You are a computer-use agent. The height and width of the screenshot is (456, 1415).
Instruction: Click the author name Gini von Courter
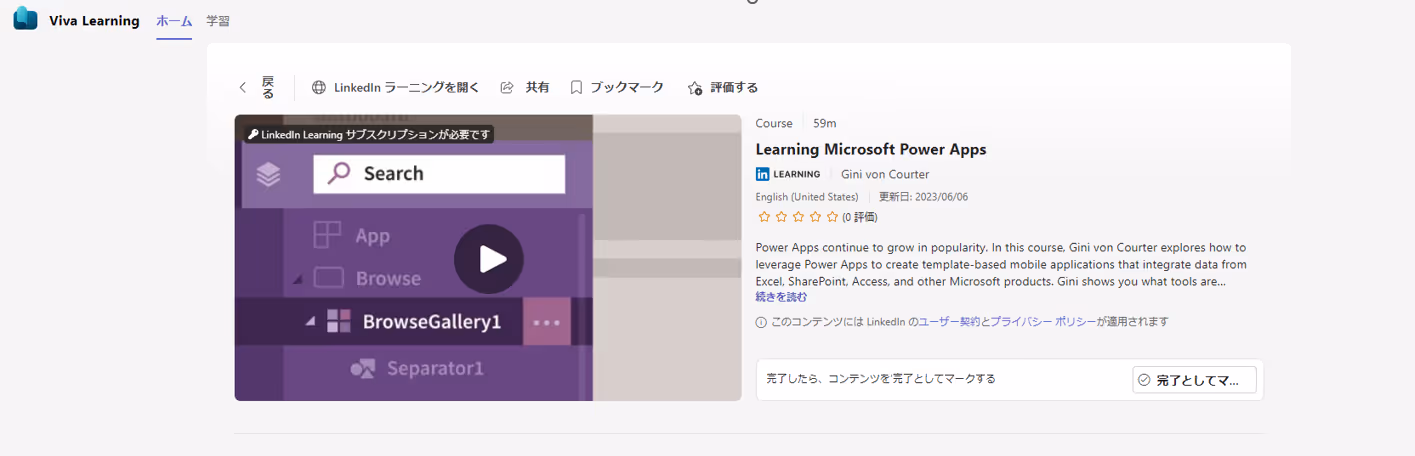885,174
